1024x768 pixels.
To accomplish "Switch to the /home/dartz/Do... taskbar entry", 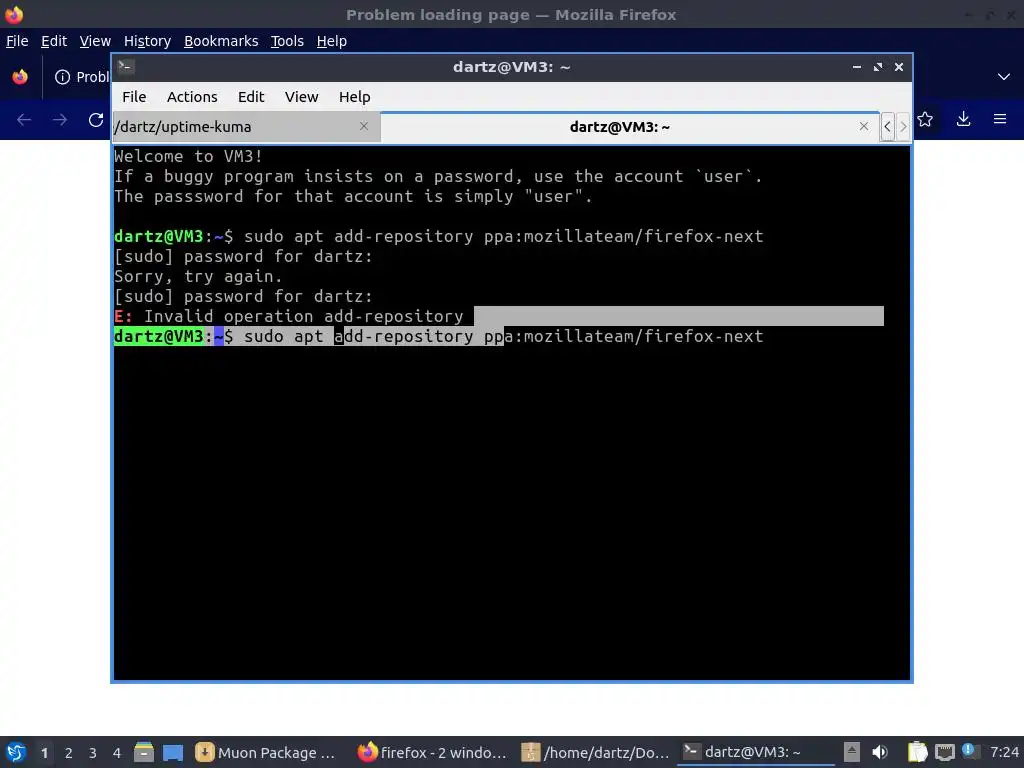I will [x=596, y=753].
